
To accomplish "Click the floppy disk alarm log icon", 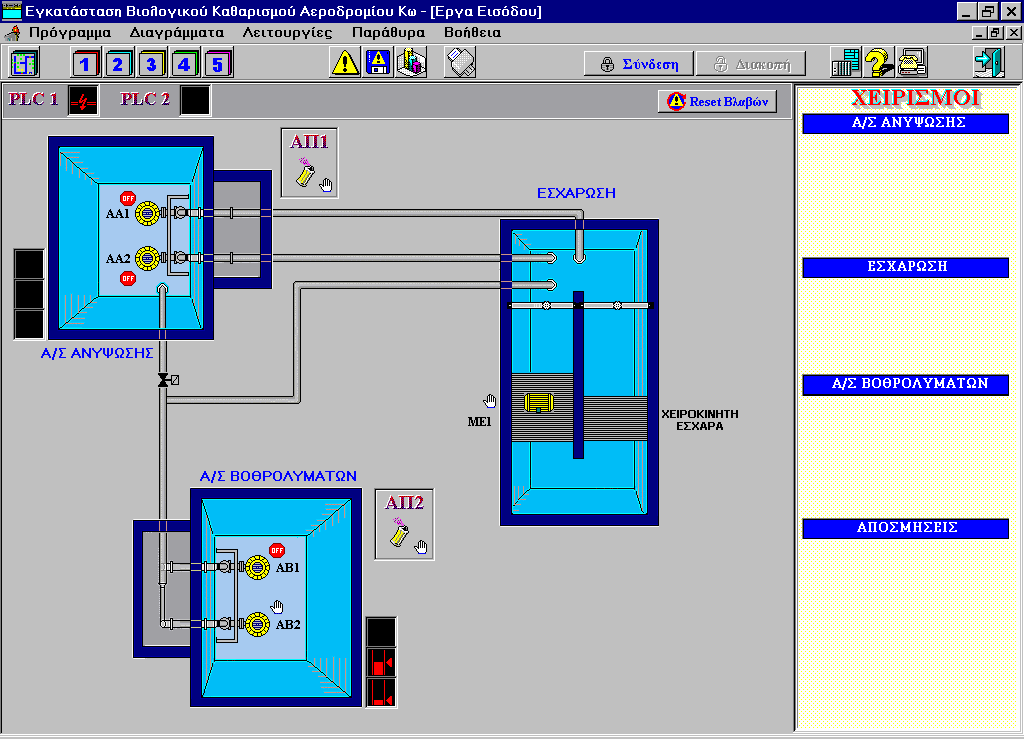I will 379,63.
